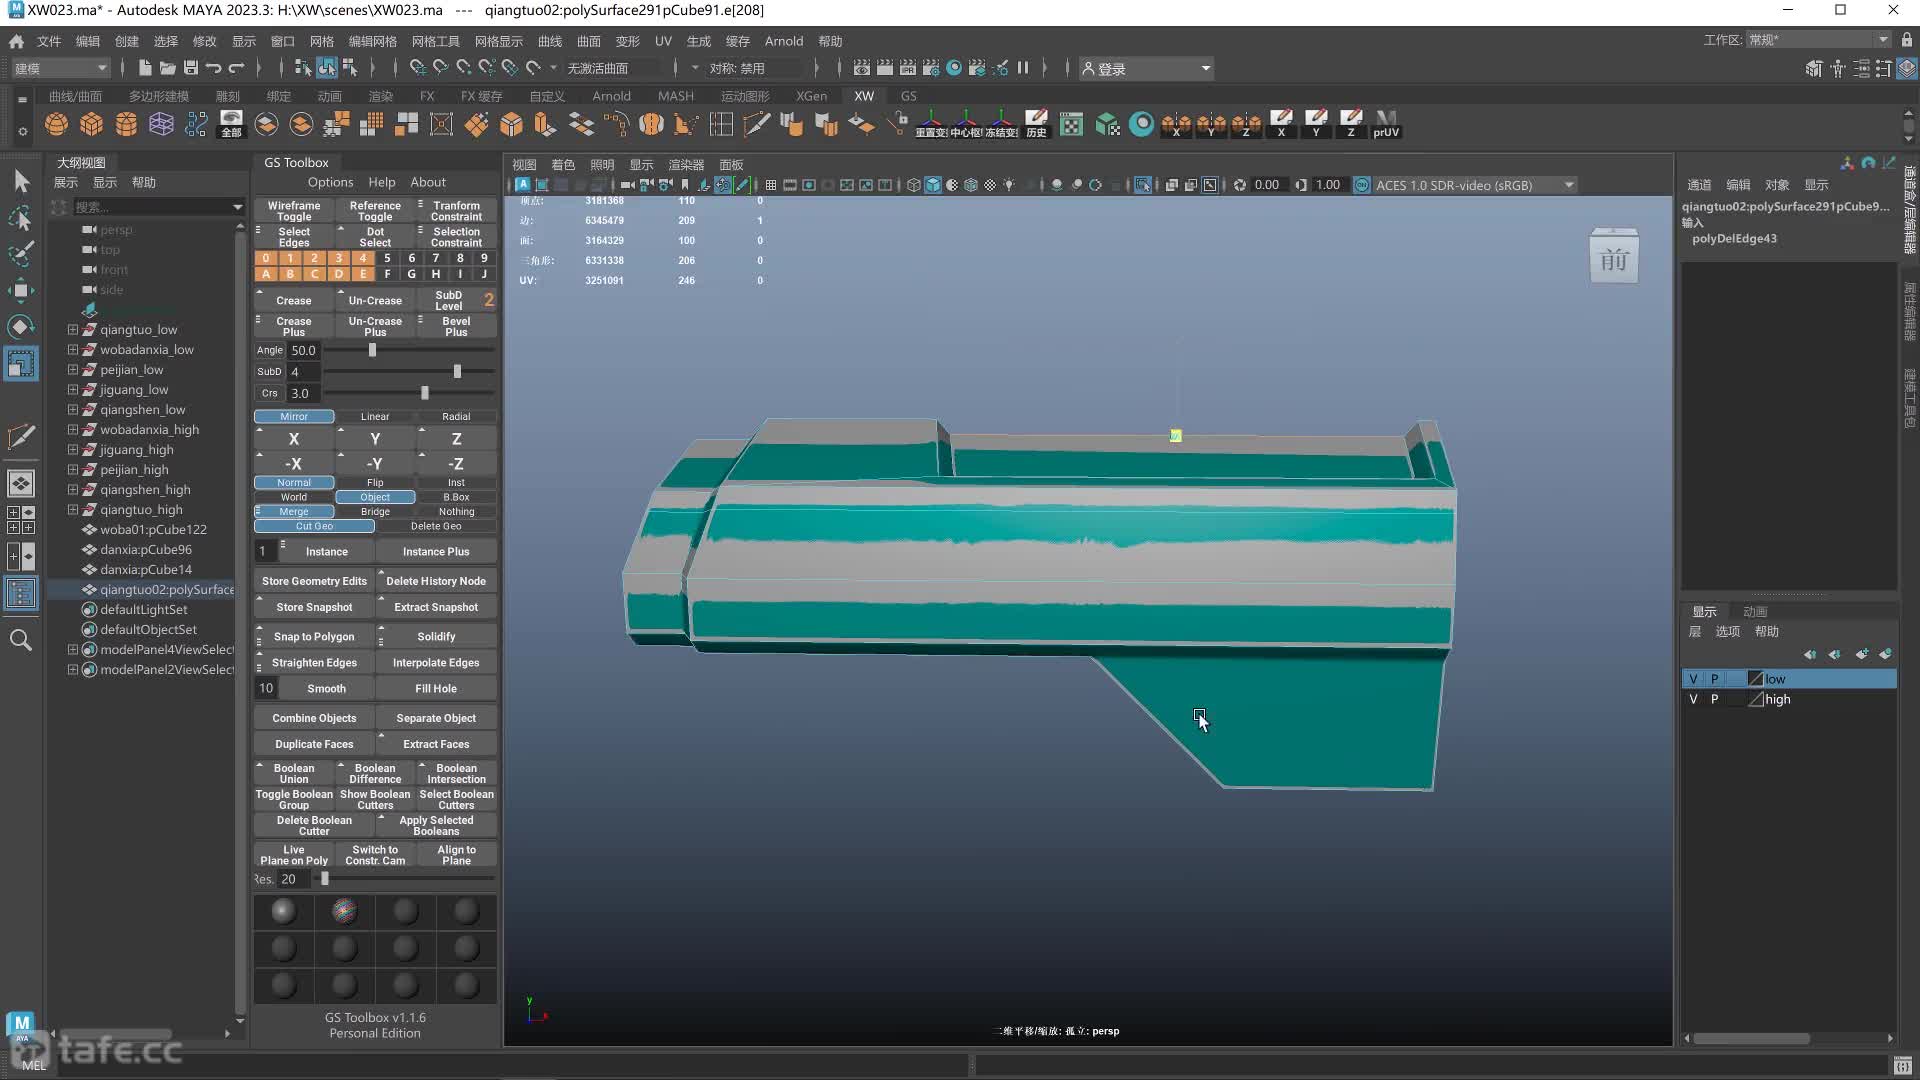Click the pause icon in status line
1920x1080 pixels.
[1023, 68]
